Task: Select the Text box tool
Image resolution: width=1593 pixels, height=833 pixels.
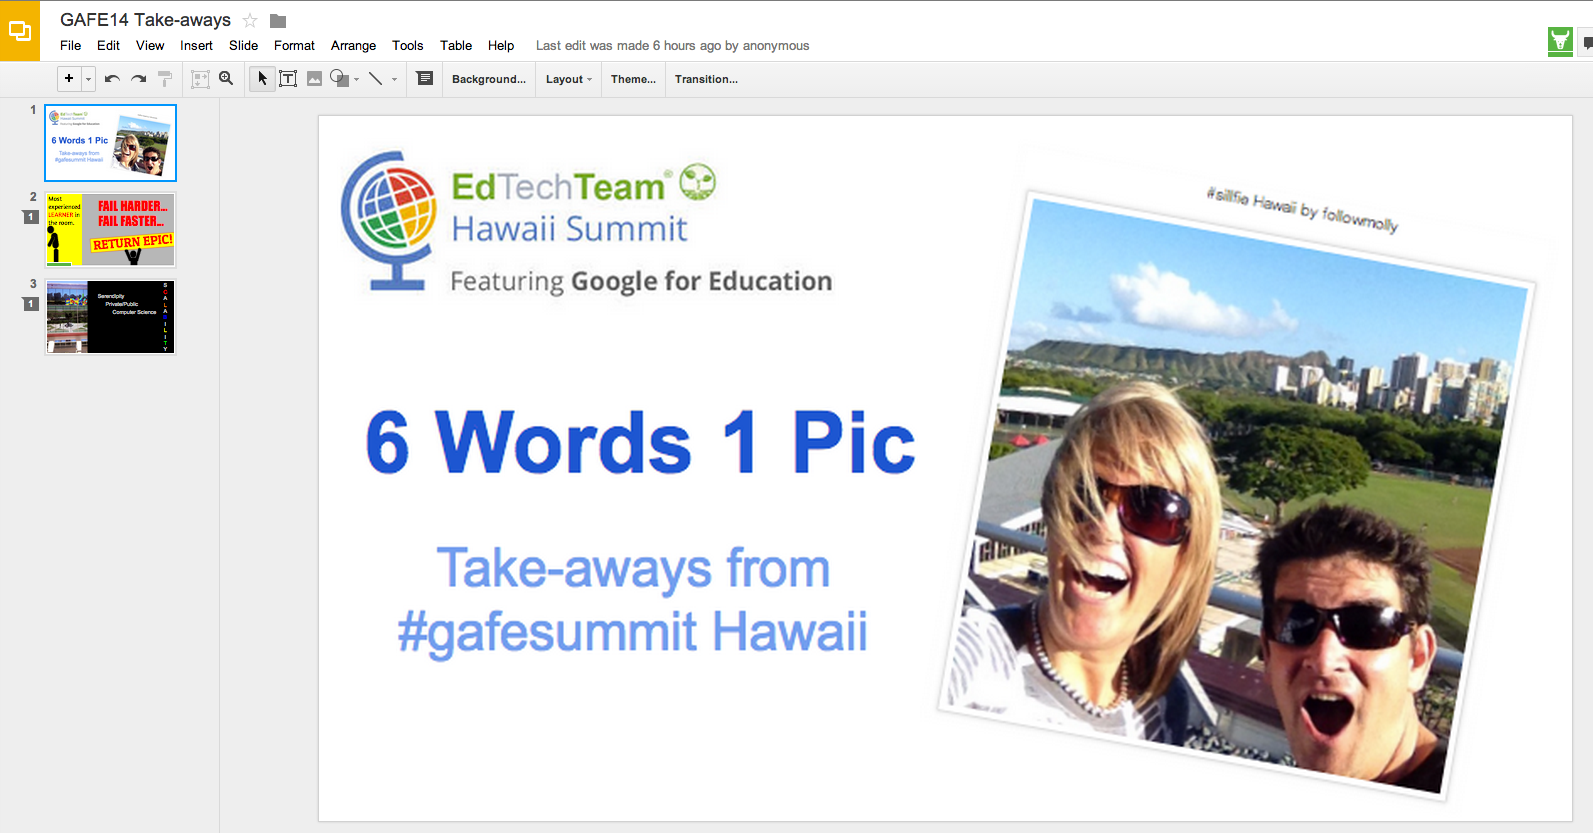Action: click(x=288, y=79)
